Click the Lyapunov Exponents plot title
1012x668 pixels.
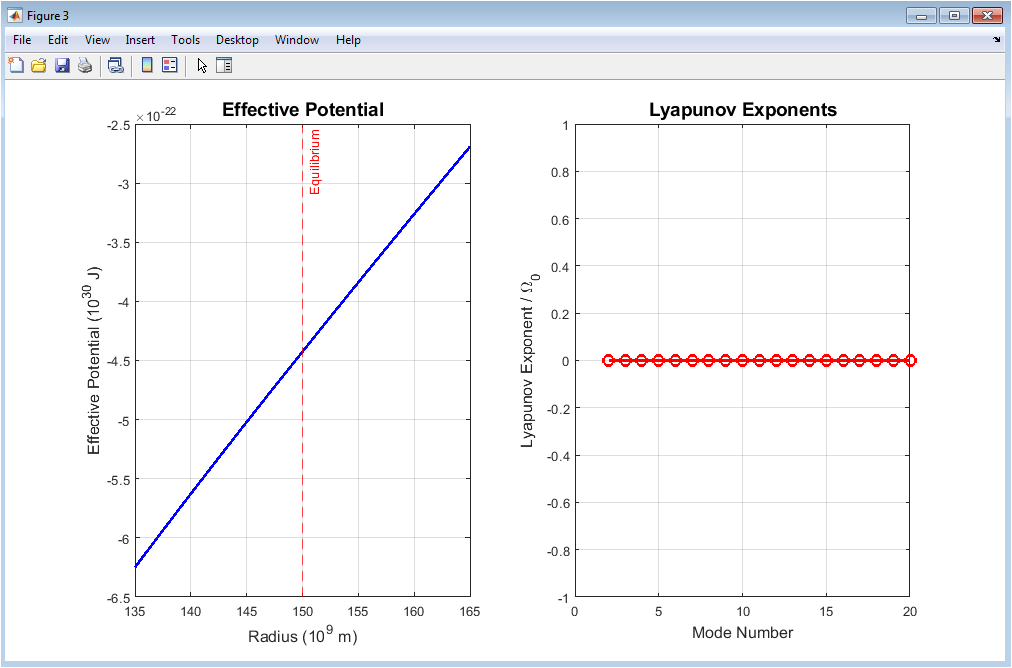(742, 110)
